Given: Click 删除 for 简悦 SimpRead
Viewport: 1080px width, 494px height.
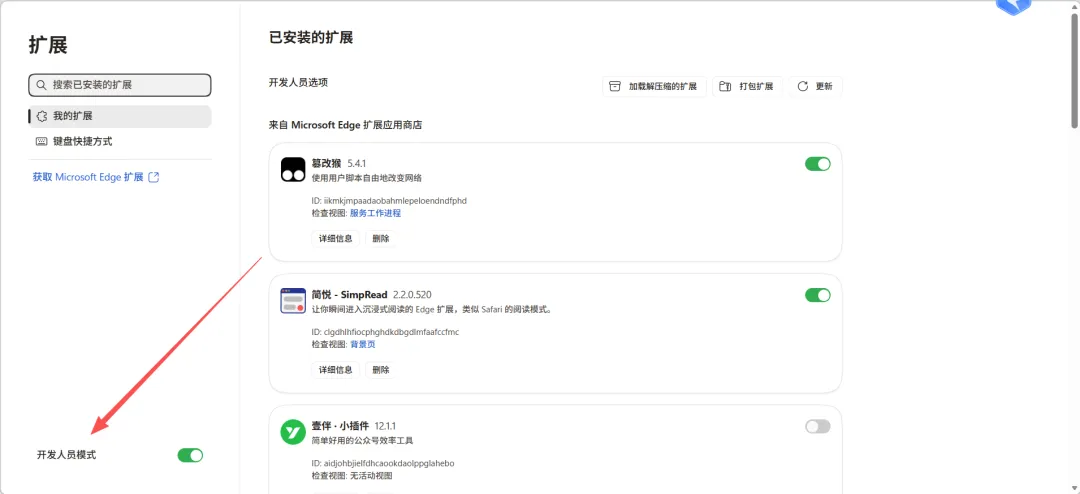Looking at the screenshot, I should [x=380, y=370].
